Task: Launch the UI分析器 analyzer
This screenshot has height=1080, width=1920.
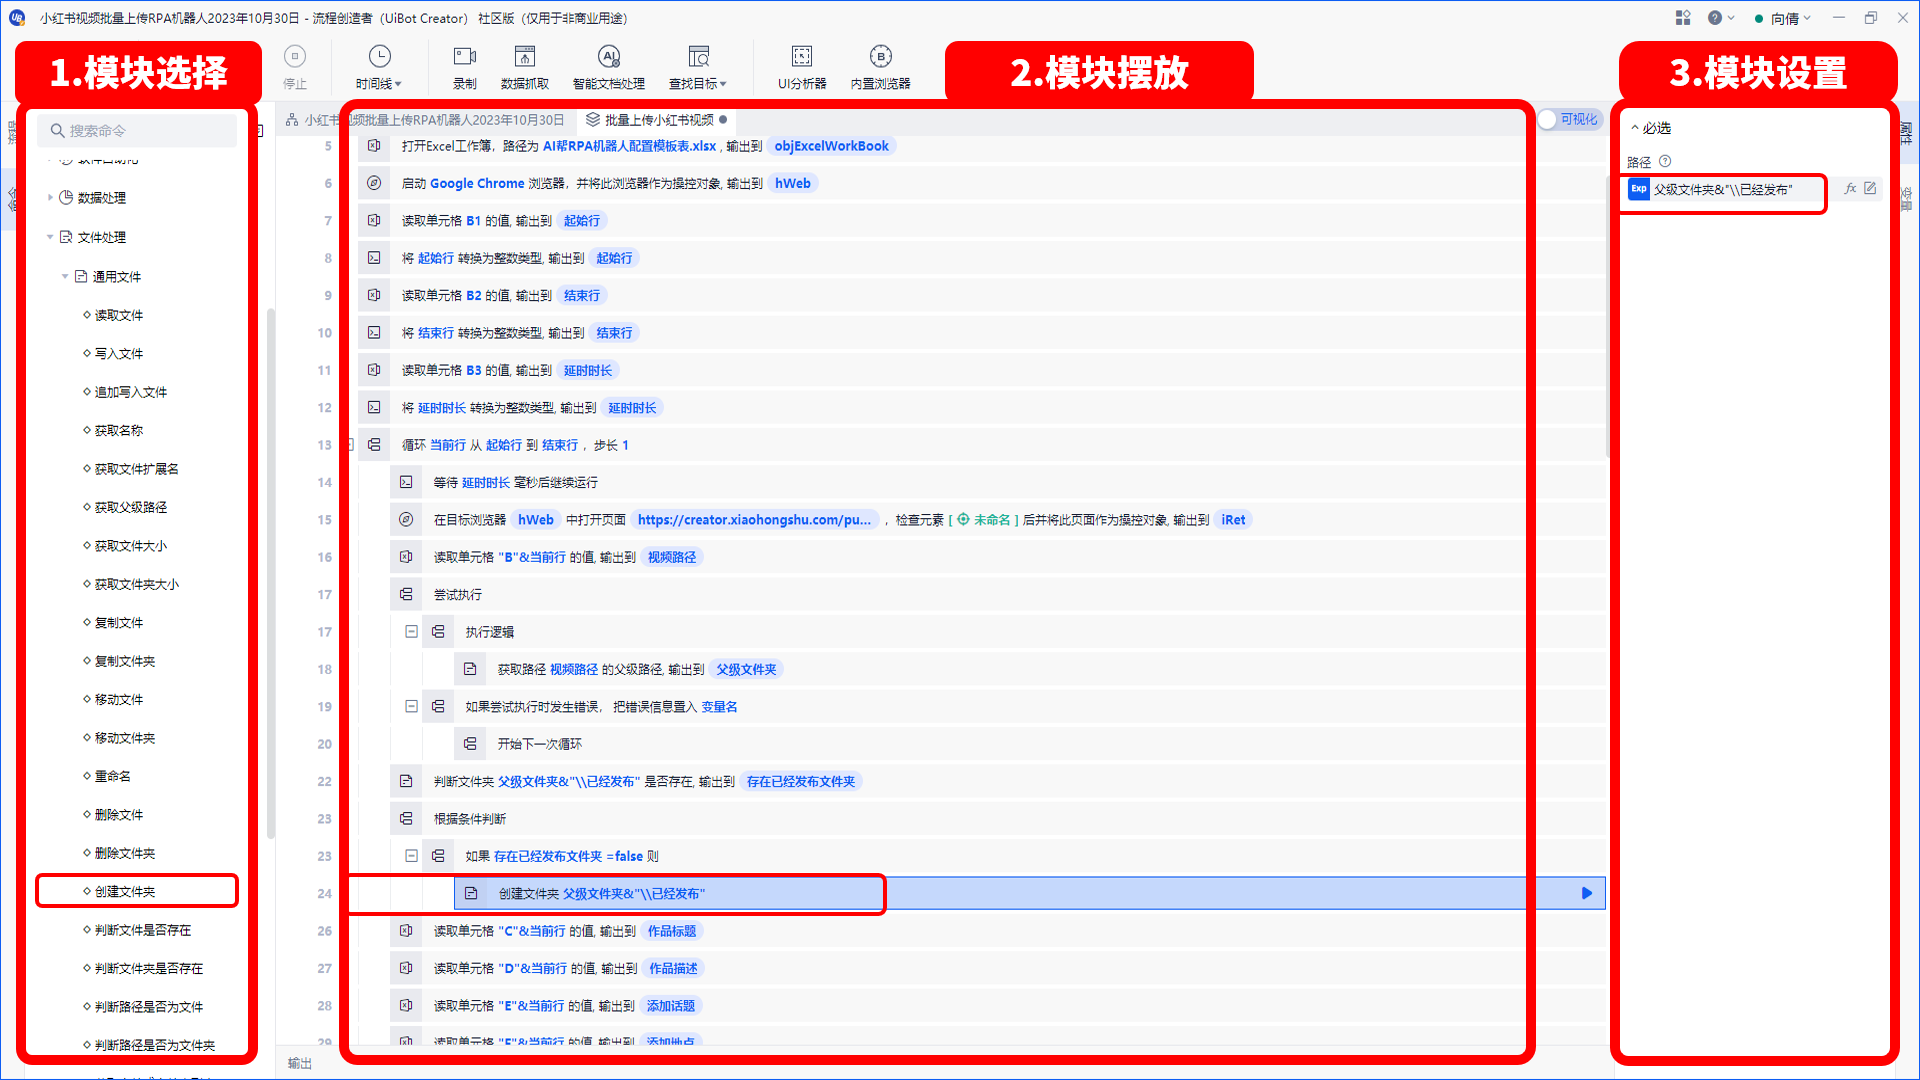Action: click(x=802, y=66)
